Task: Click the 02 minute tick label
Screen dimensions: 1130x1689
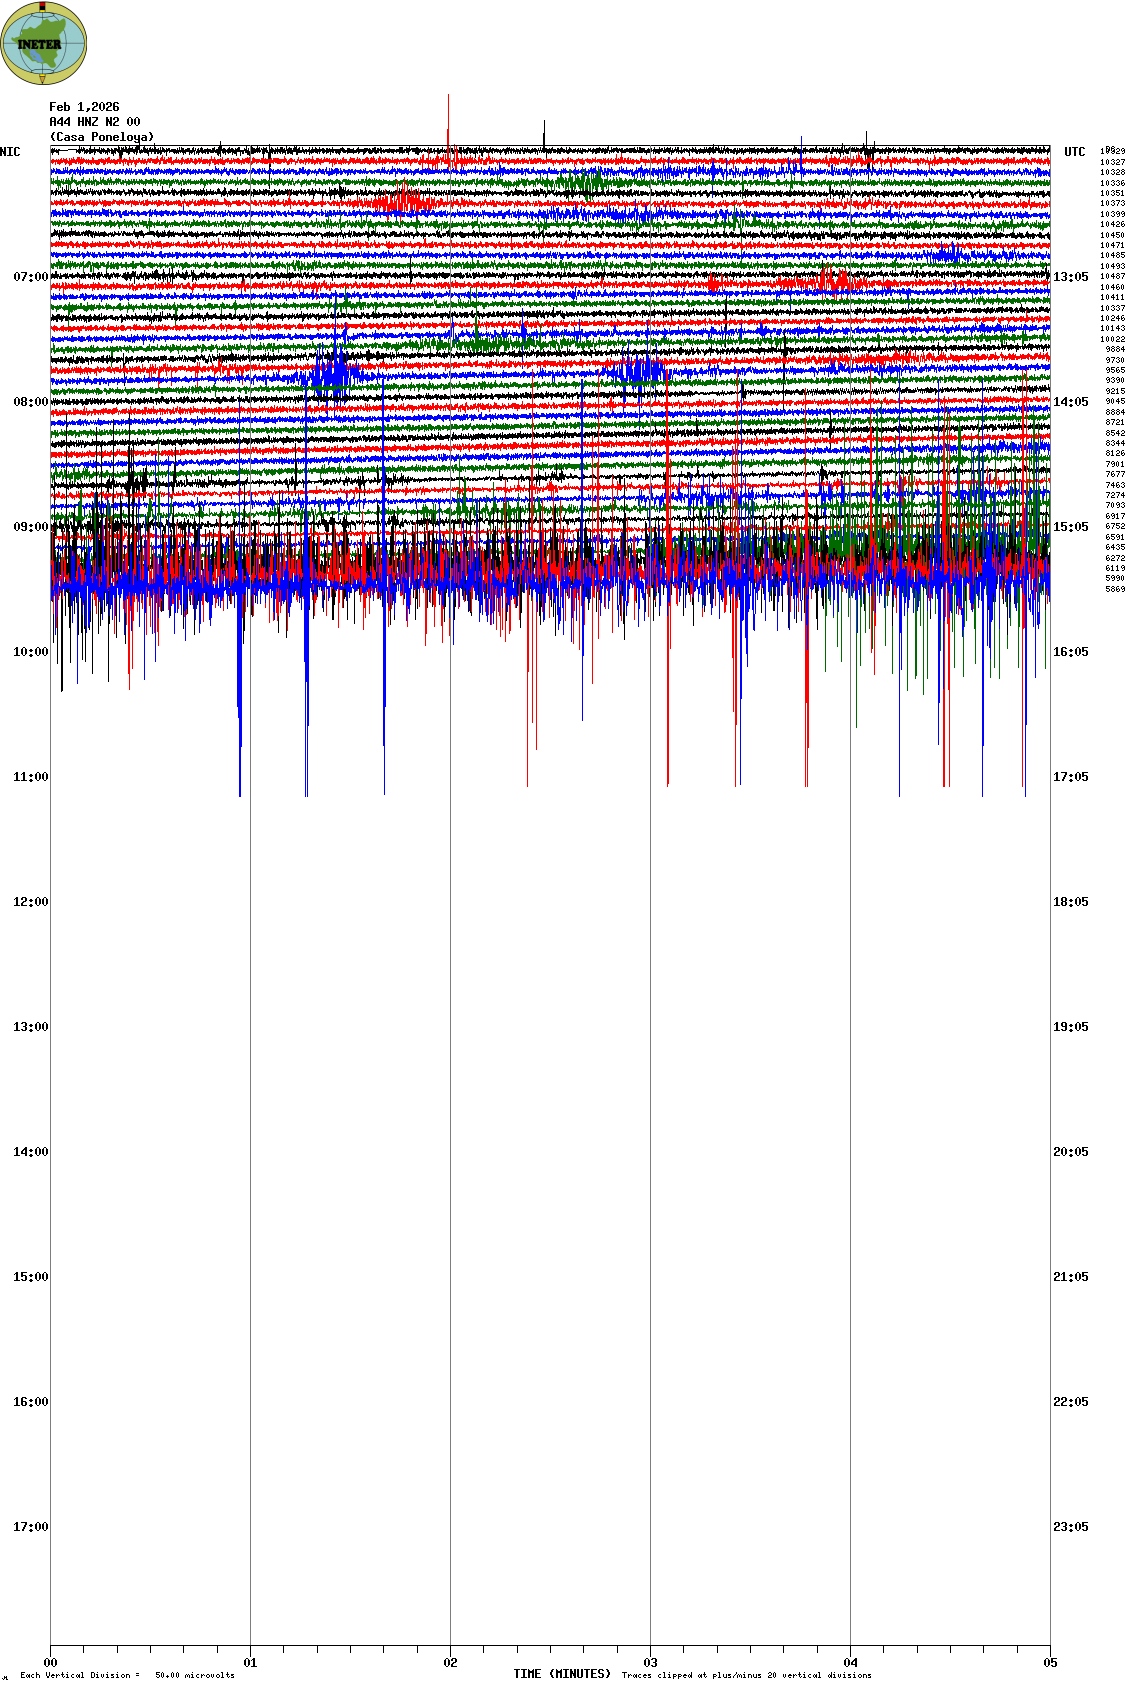Action: (x=450, y=1663)
